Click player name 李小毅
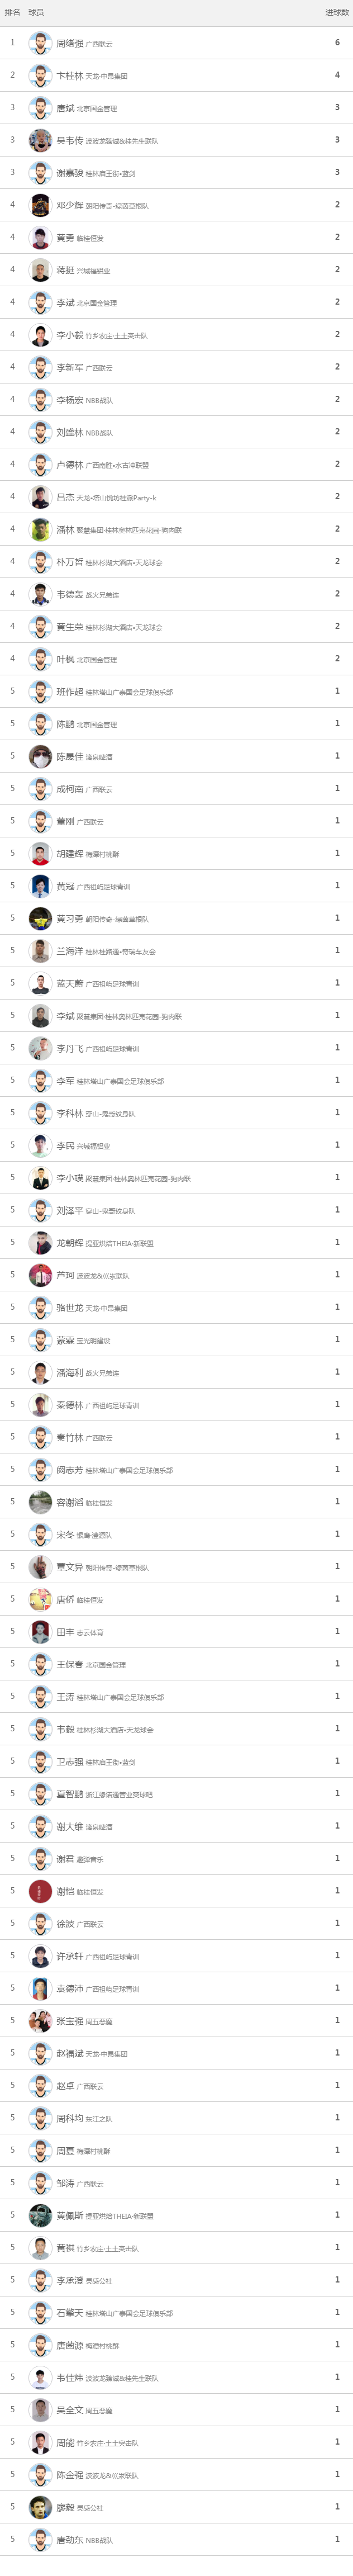The image size is (353, 2576). click(70, 335)
